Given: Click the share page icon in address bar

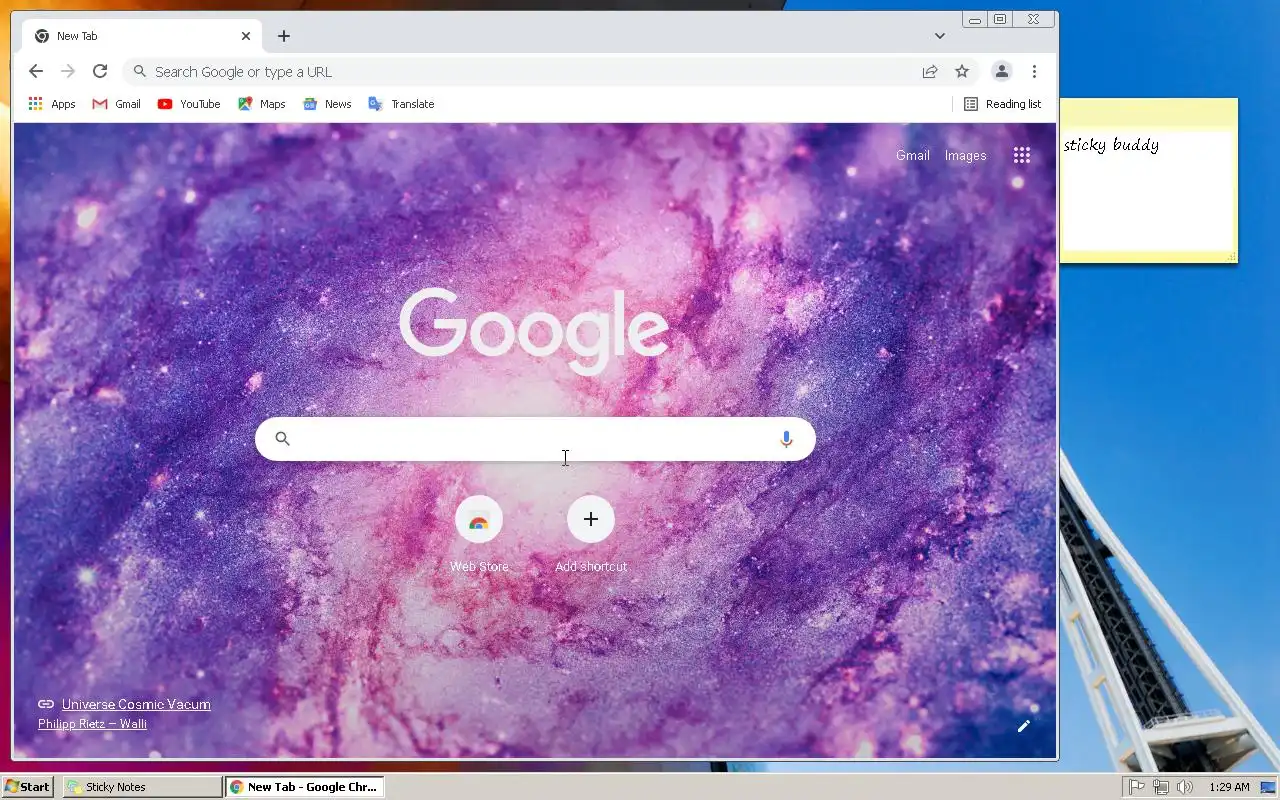Looking at the screenshot, I should (x=930, y=71).
